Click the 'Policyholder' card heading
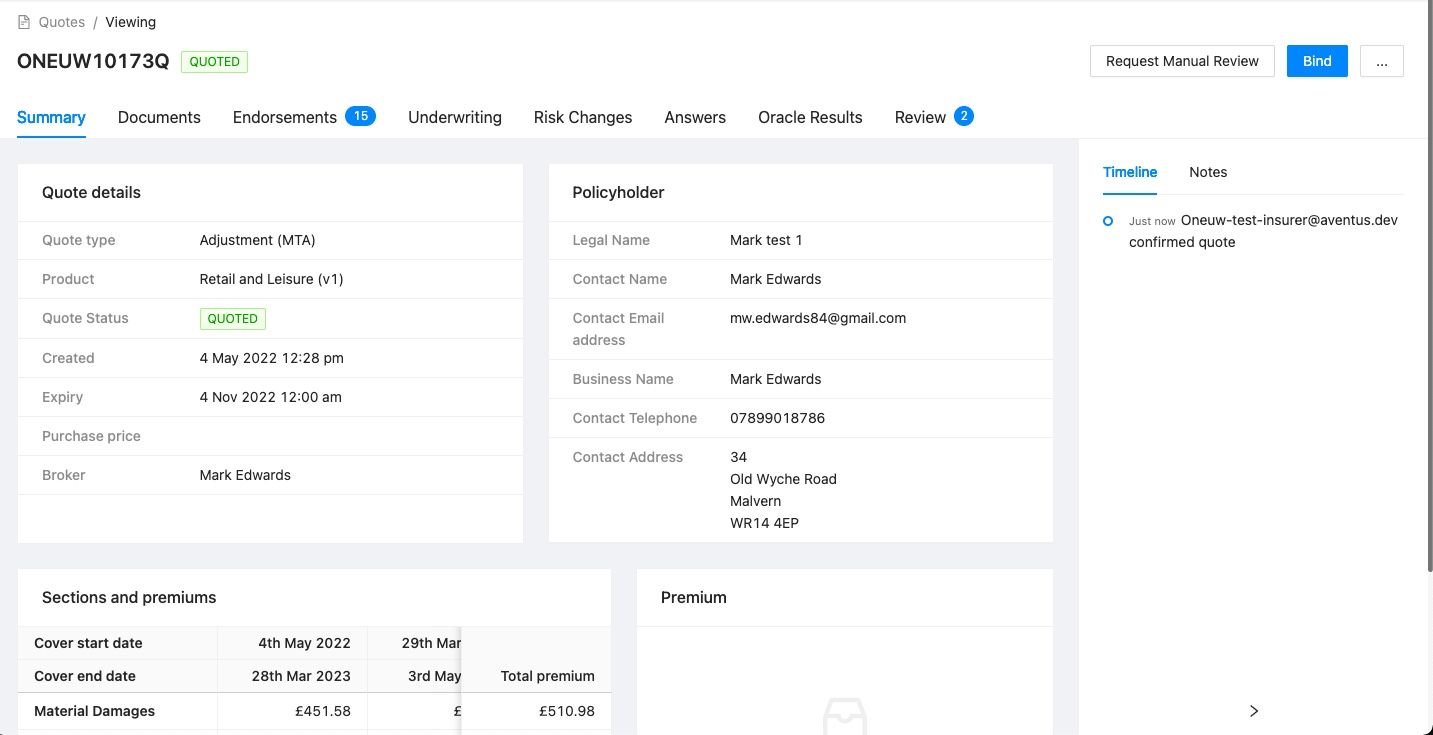Image resolution: width=1433 pixels, height=735 pixels. (618, 192)
